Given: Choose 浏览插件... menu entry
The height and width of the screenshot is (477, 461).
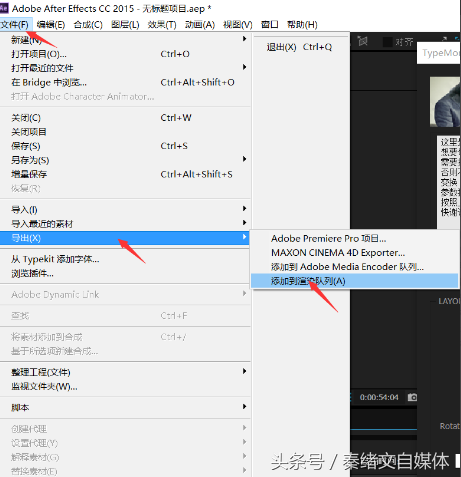Looking at the screenshot, I should tap(125, 274).
